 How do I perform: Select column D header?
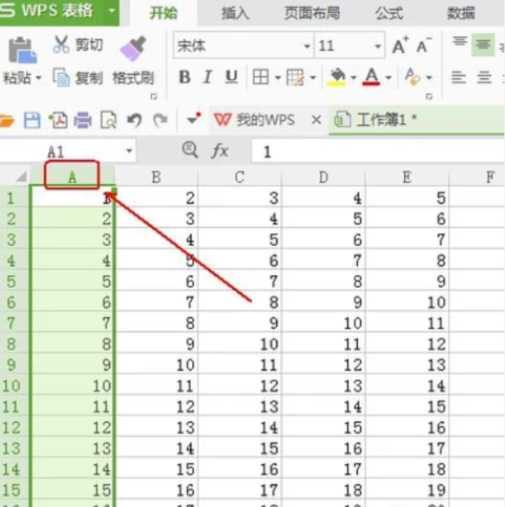(x=323, y=177)
